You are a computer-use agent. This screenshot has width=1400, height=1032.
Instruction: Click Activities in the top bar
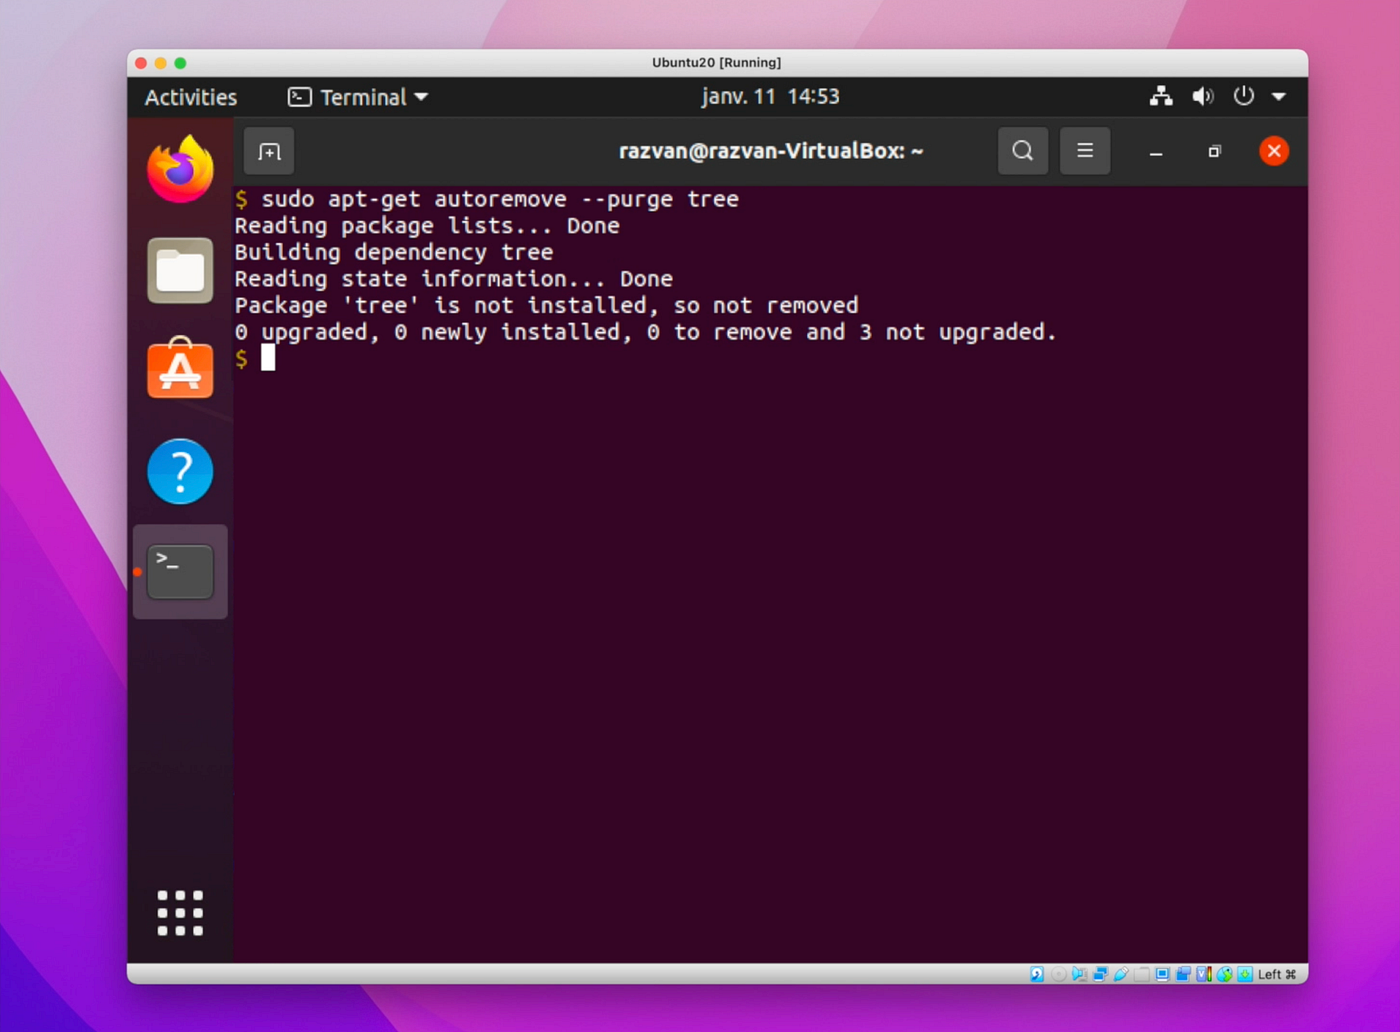pos(190,97)
